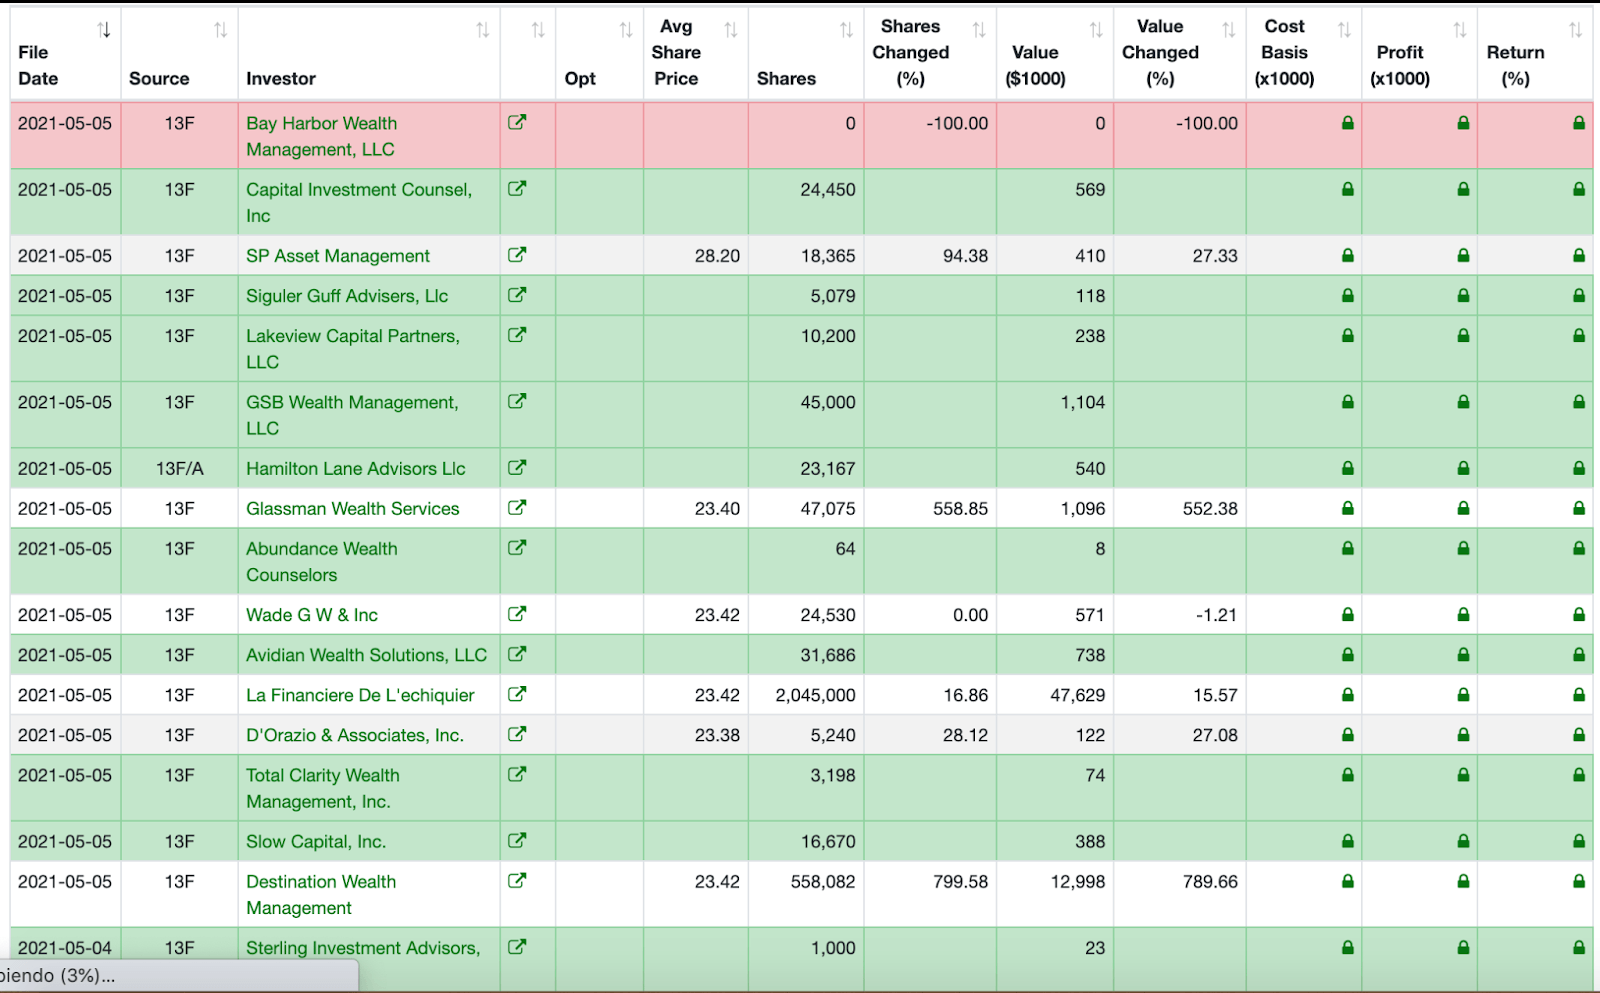Screen dimensions: 1600x993
Task: Open Avidian Wealth Solutions, LLC investor link
Action: point(367,655)
